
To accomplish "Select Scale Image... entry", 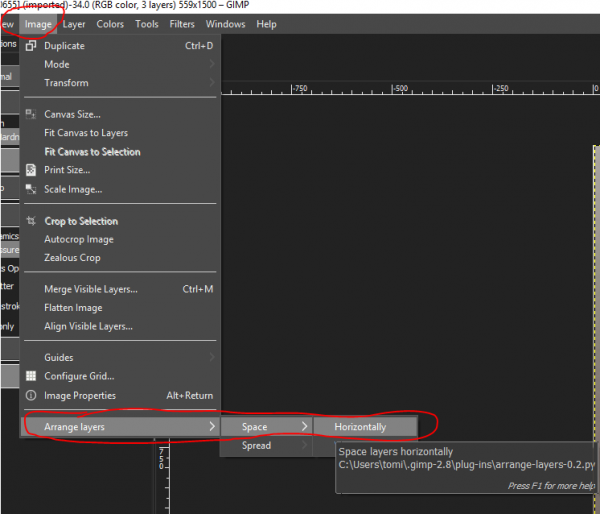I will 120,189.
